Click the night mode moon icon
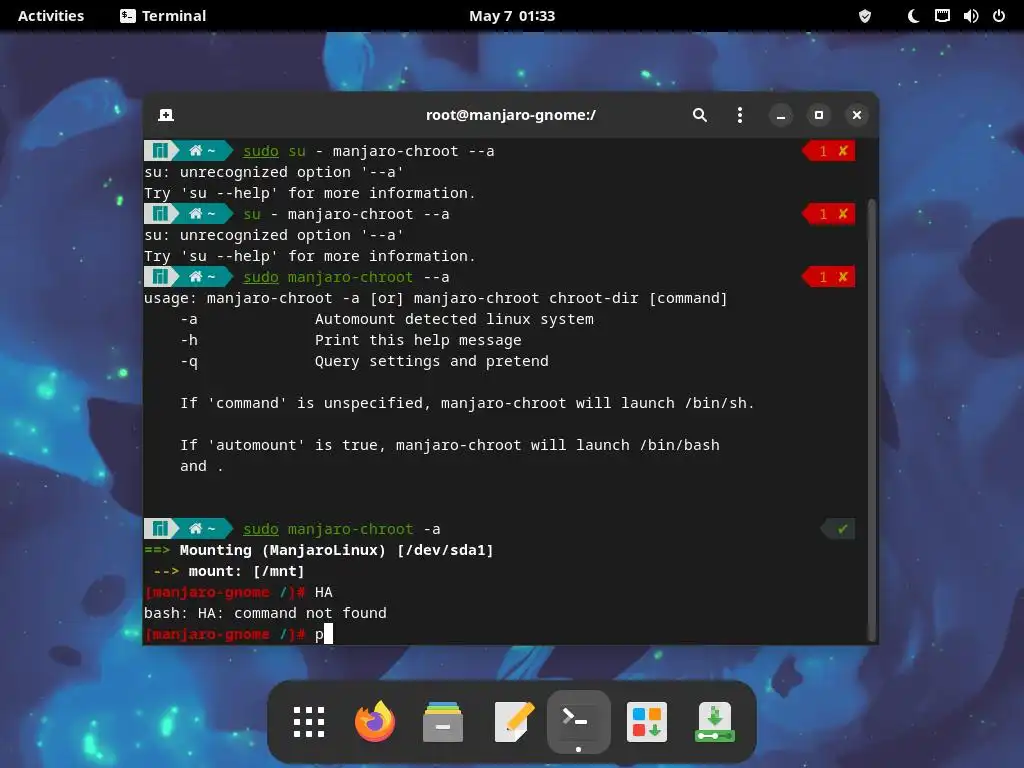This screenshot has height=768, width=1024. click(914, 16)
